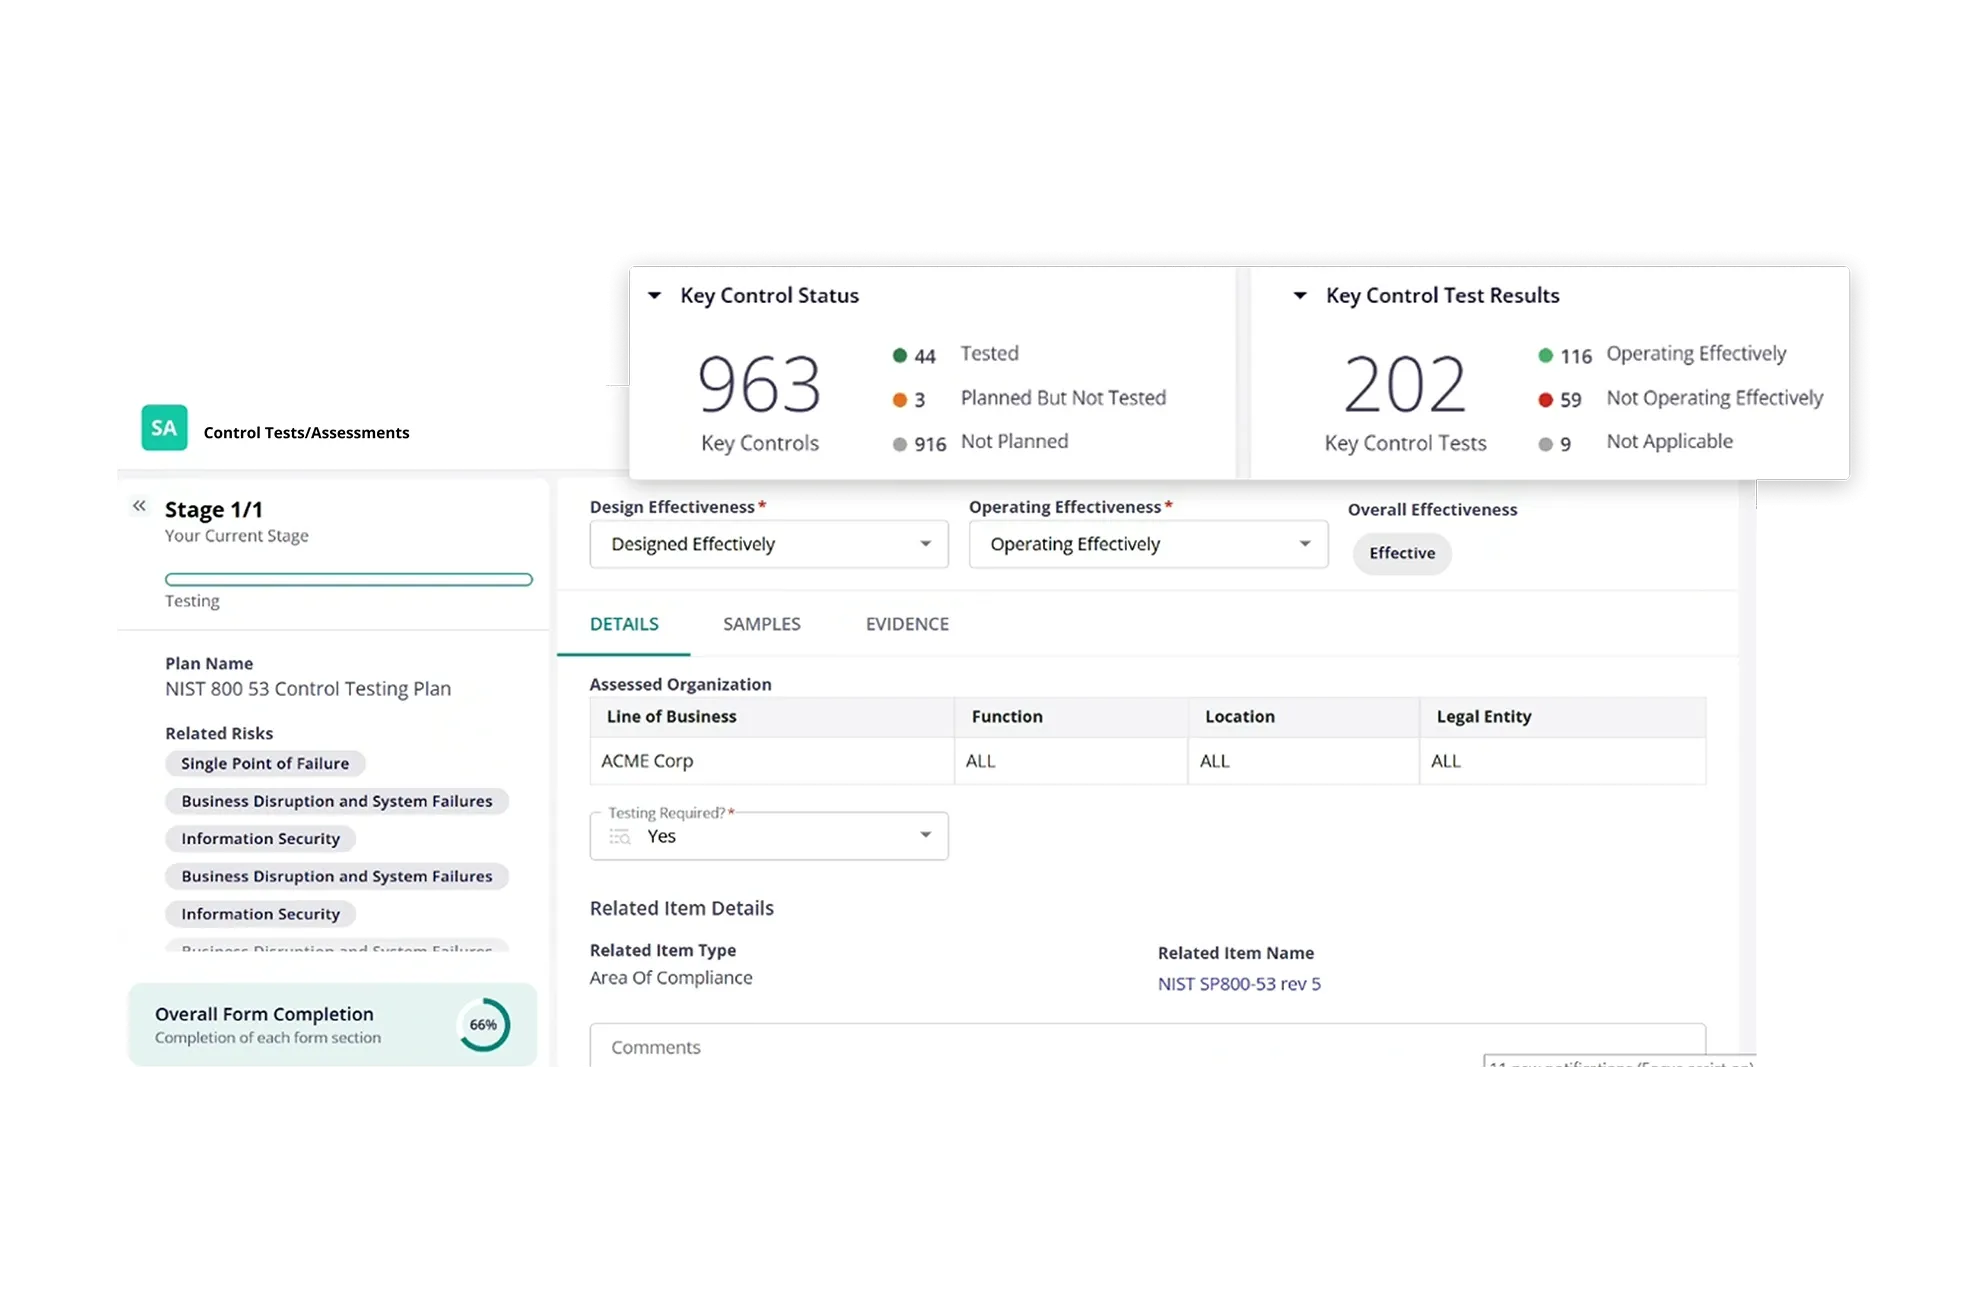
Task: Click the Testing stage progress bar
Action: tap(348, 579)
